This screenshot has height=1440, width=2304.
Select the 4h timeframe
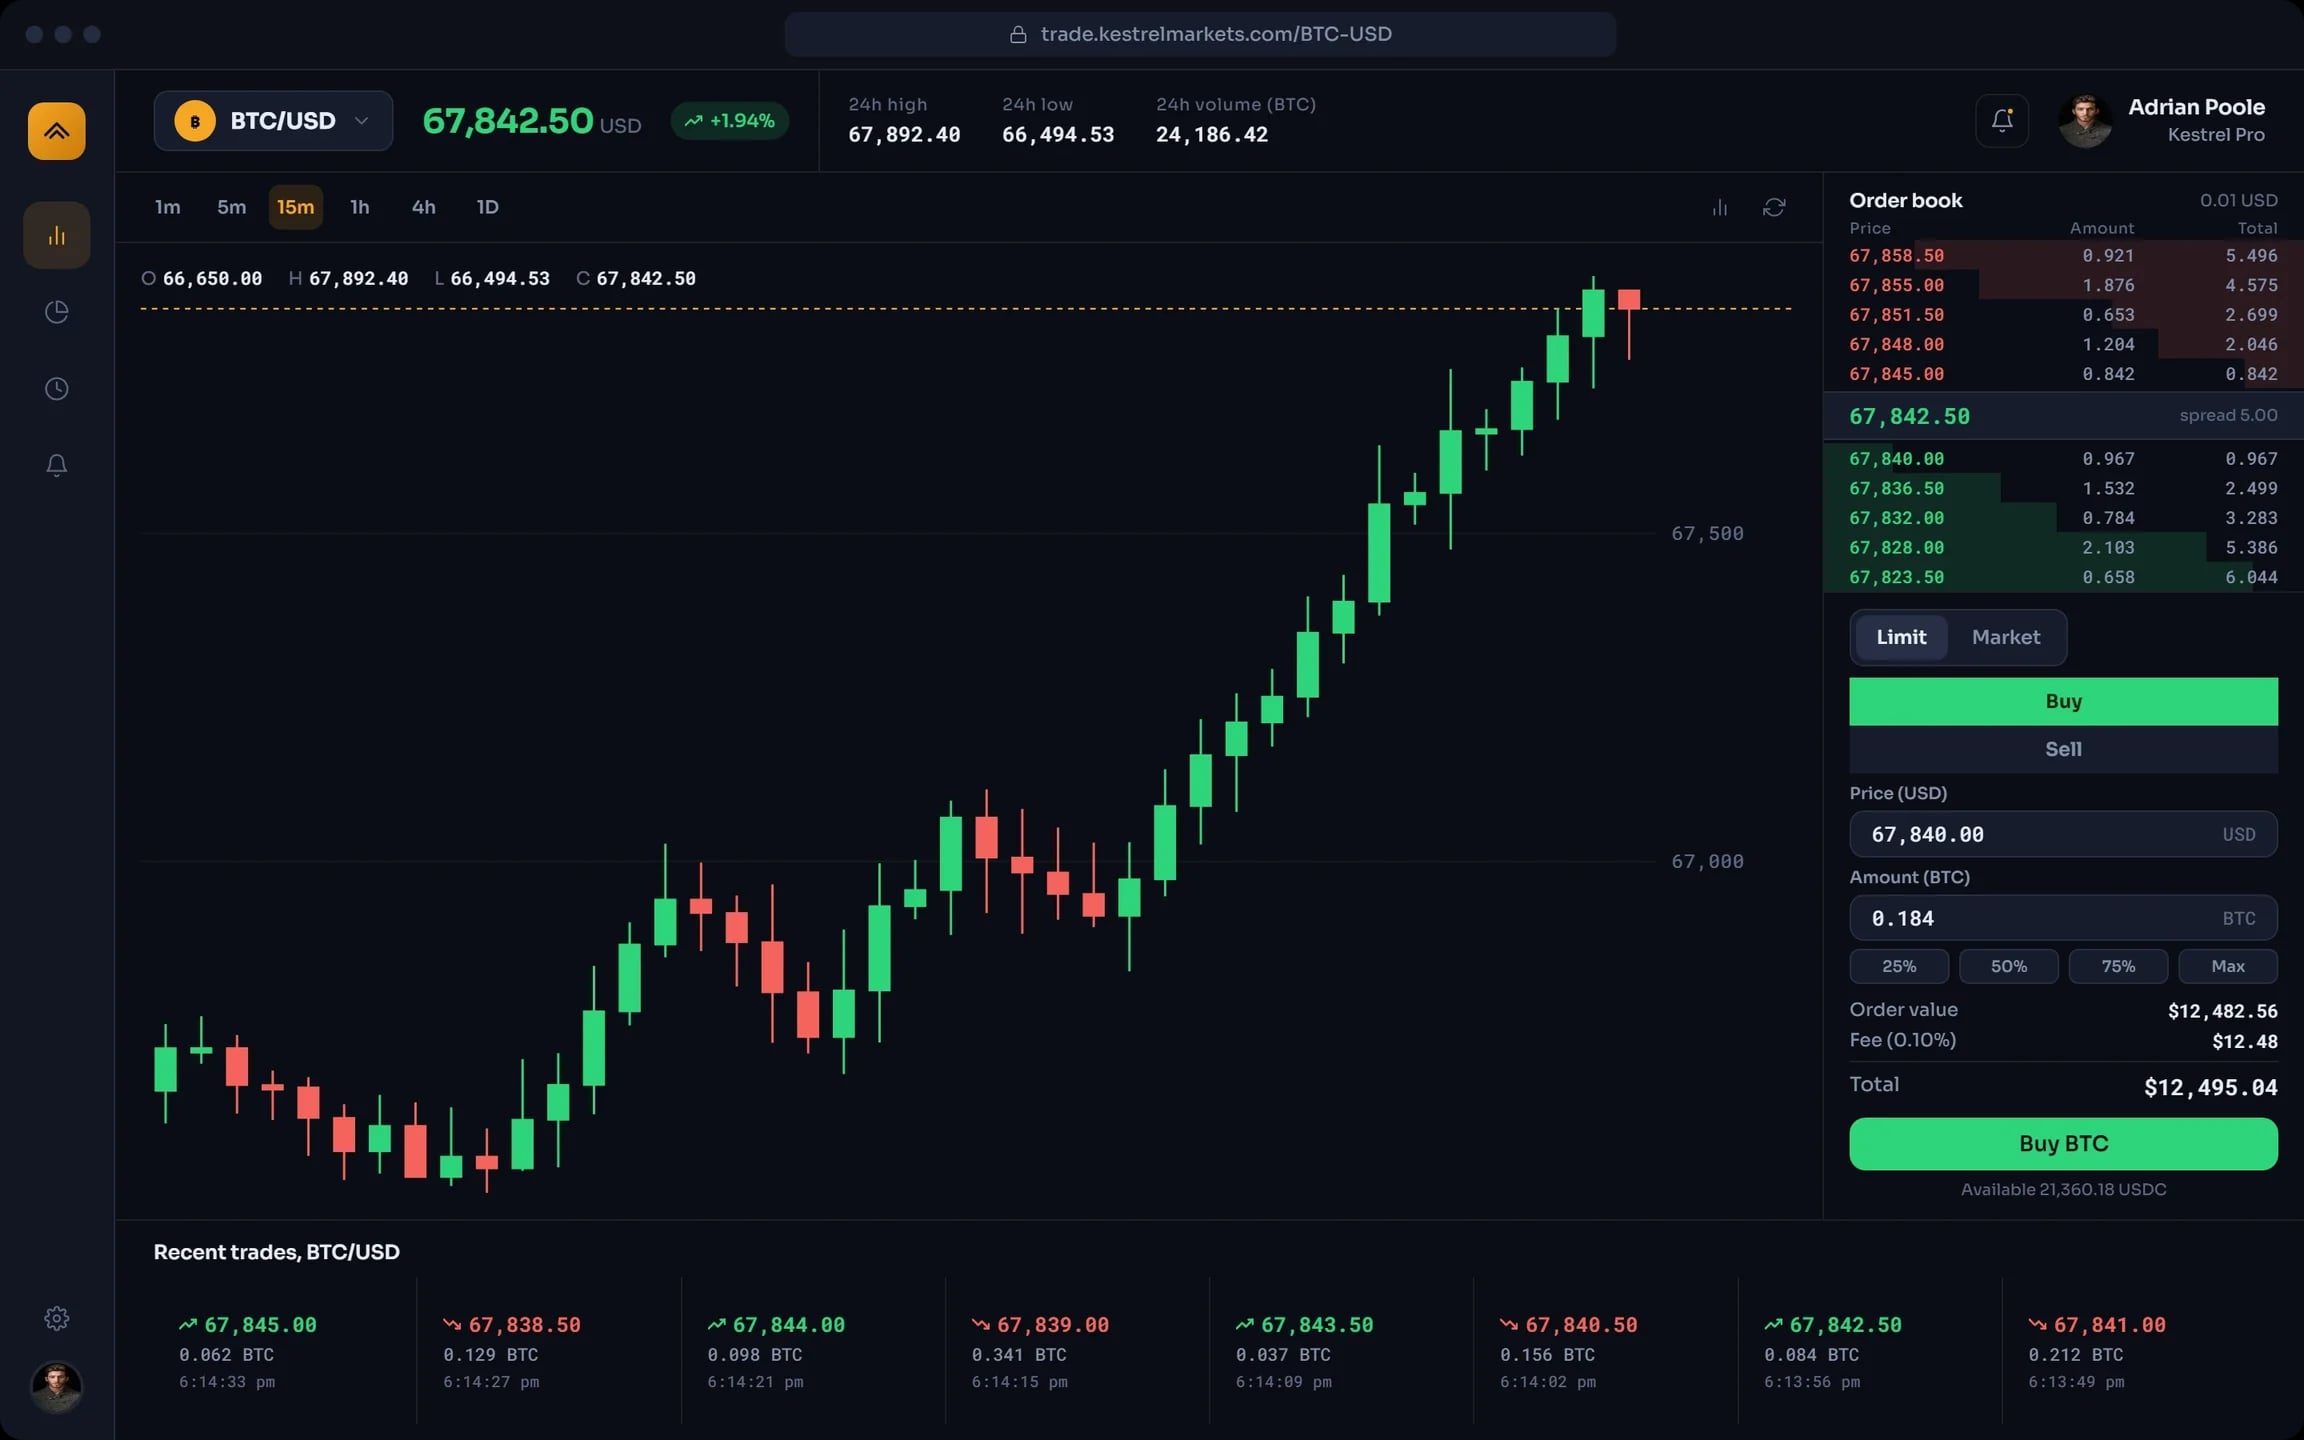424,207
